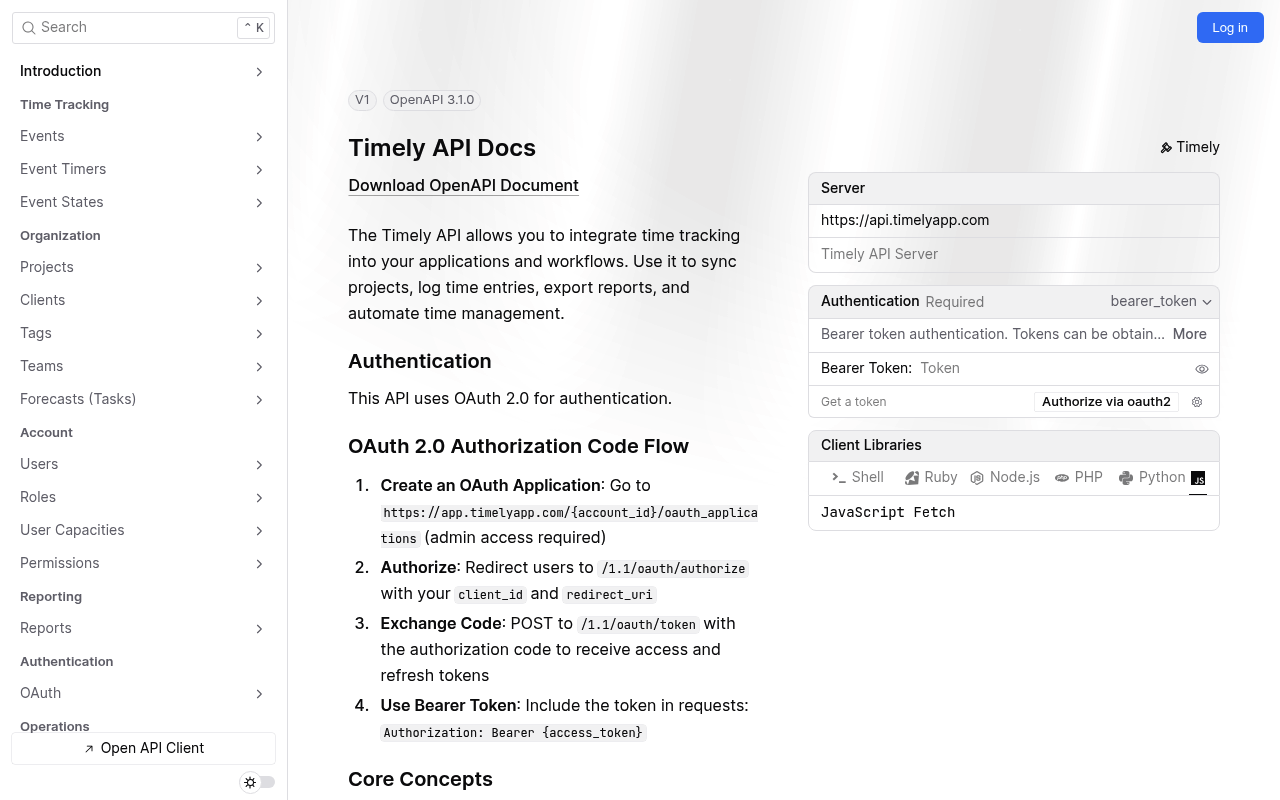Image resolution: width=1280 pixels, height=800 pixels.
Task: Open Roles in the sidebar
Action: [x=143, y=497]
